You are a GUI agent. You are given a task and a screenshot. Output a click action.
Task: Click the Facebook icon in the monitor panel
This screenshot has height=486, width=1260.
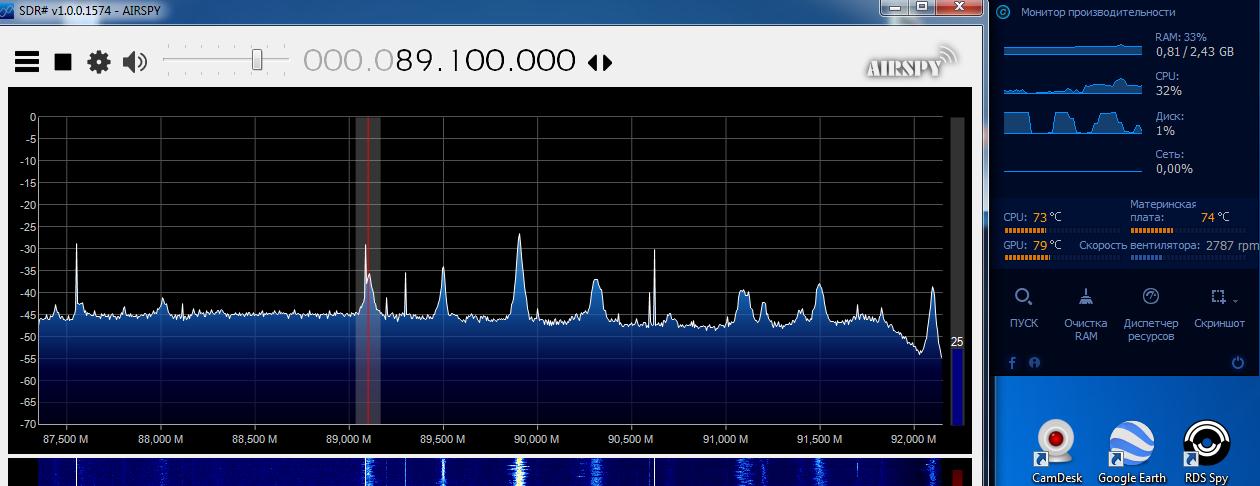tap(1012, 362)
